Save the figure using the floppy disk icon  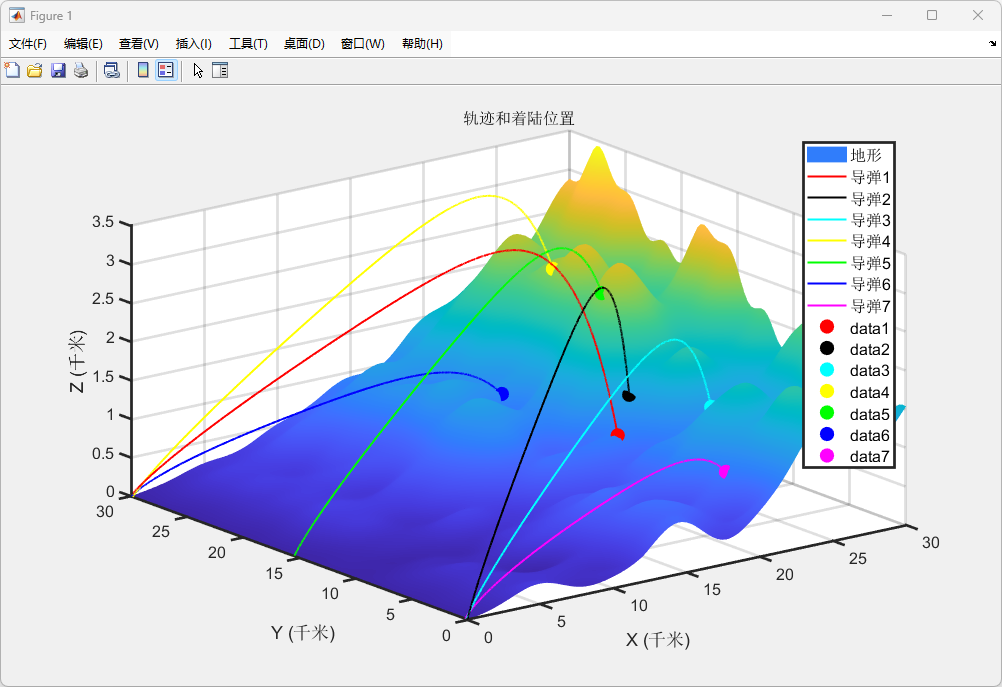point(58,70)
